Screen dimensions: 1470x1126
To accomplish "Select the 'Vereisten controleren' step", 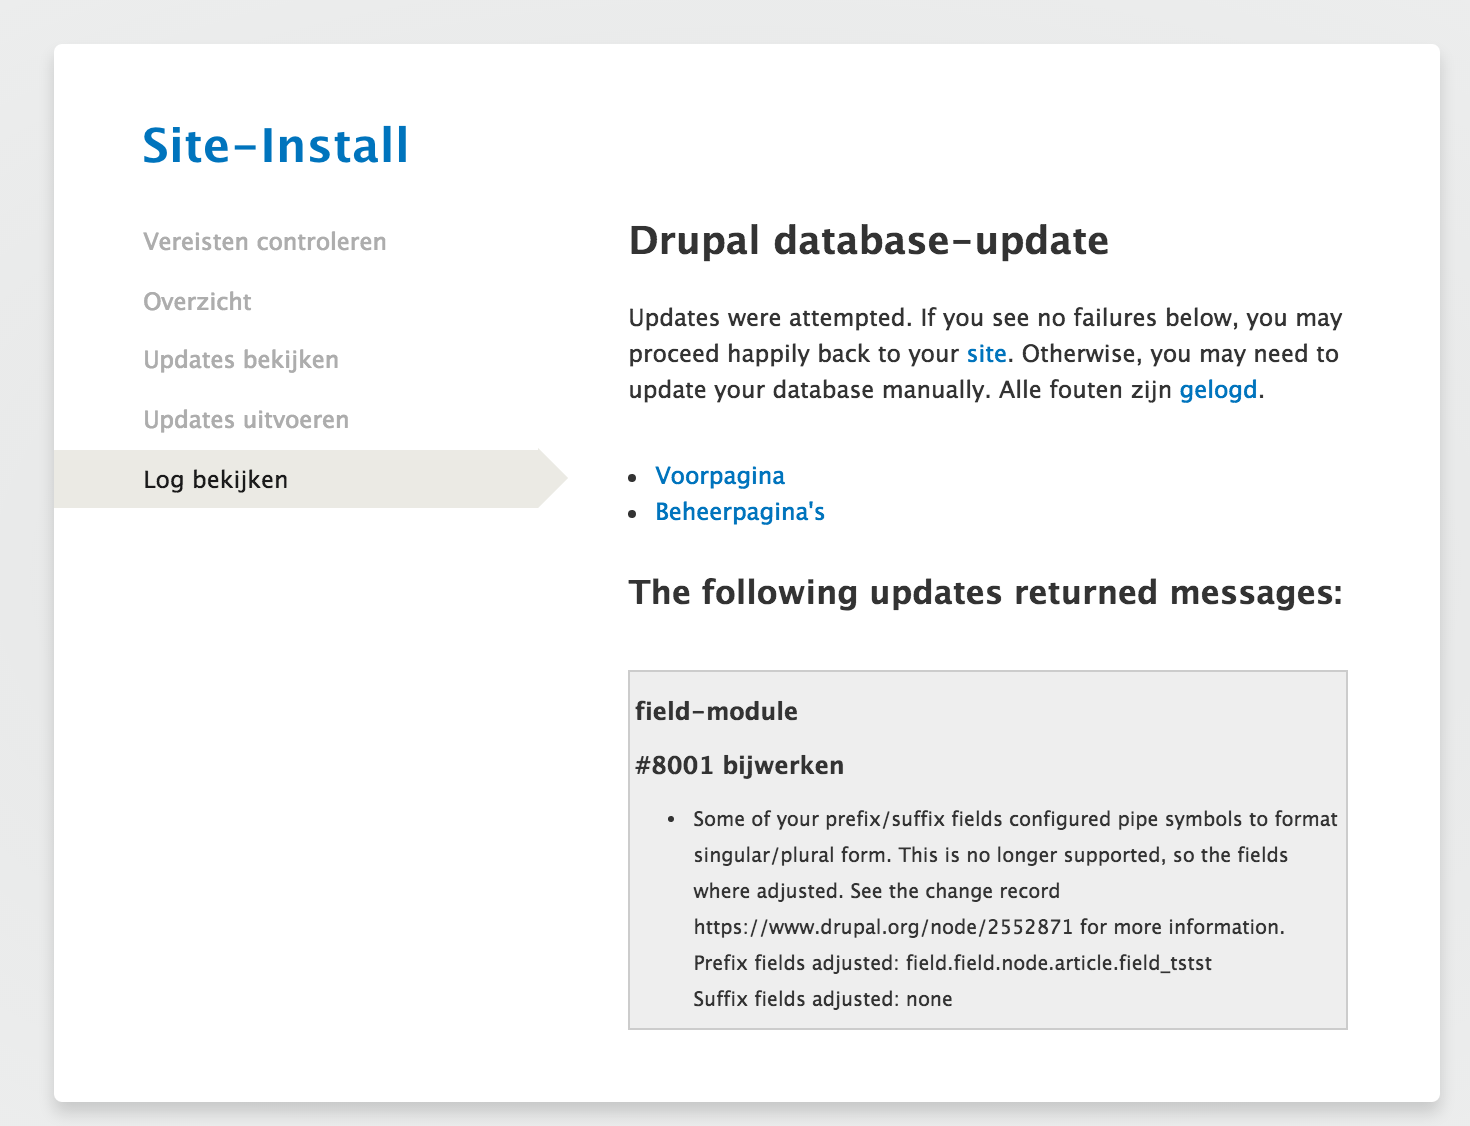I will 265,242.
